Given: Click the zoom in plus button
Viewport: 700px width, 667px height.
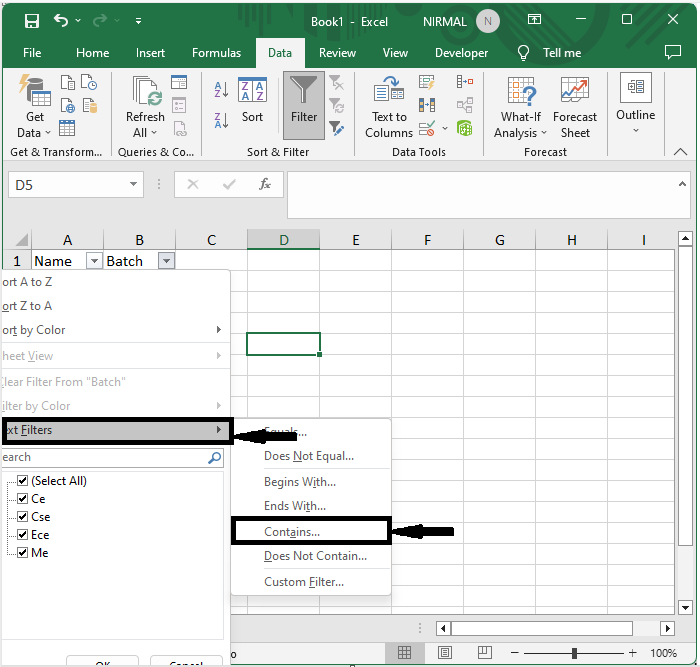Looking at the screenshot, I should (x=633, y=653).
